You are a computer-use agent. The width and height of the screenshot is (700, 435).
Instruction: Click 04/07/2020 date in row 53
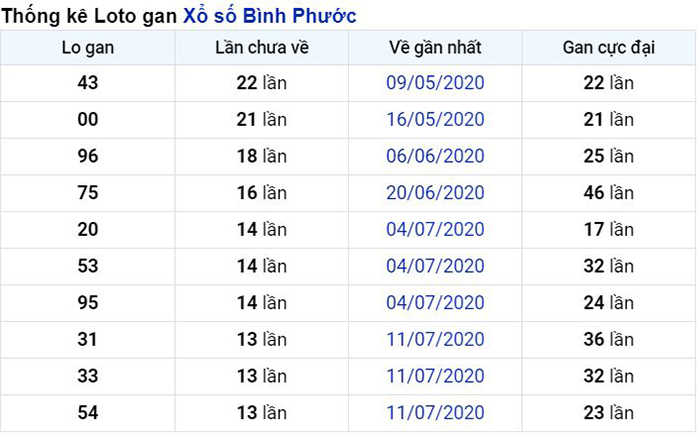tap(435, 266)
